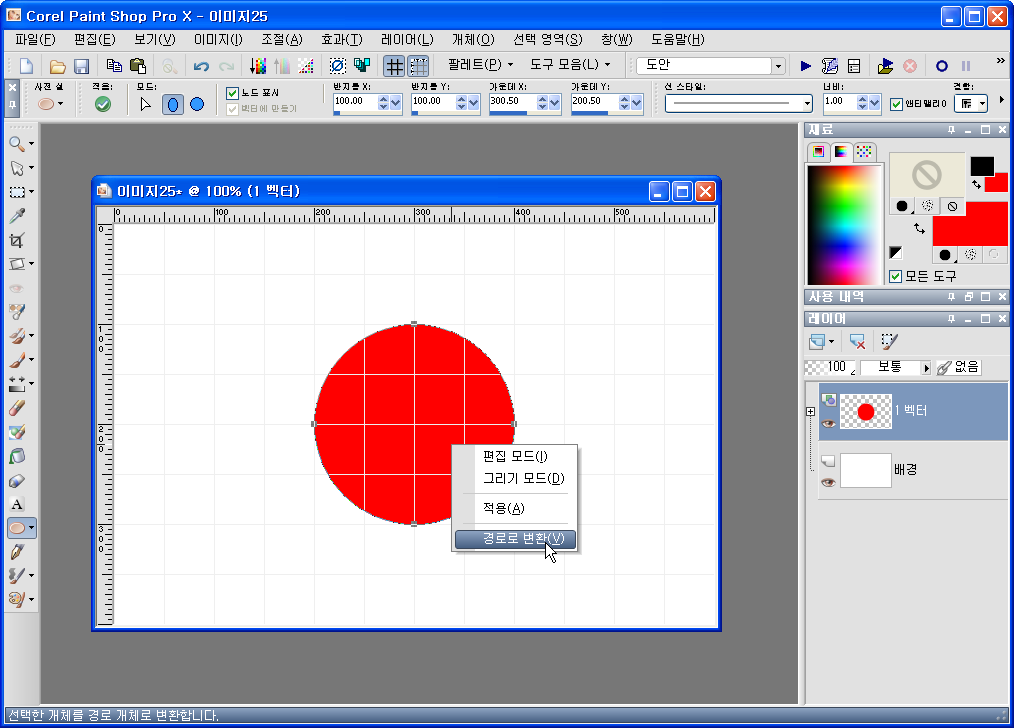Screen dimensions: 1014x728
Task: Select the 배경 layer thumbnail
Action: point(865,471)
